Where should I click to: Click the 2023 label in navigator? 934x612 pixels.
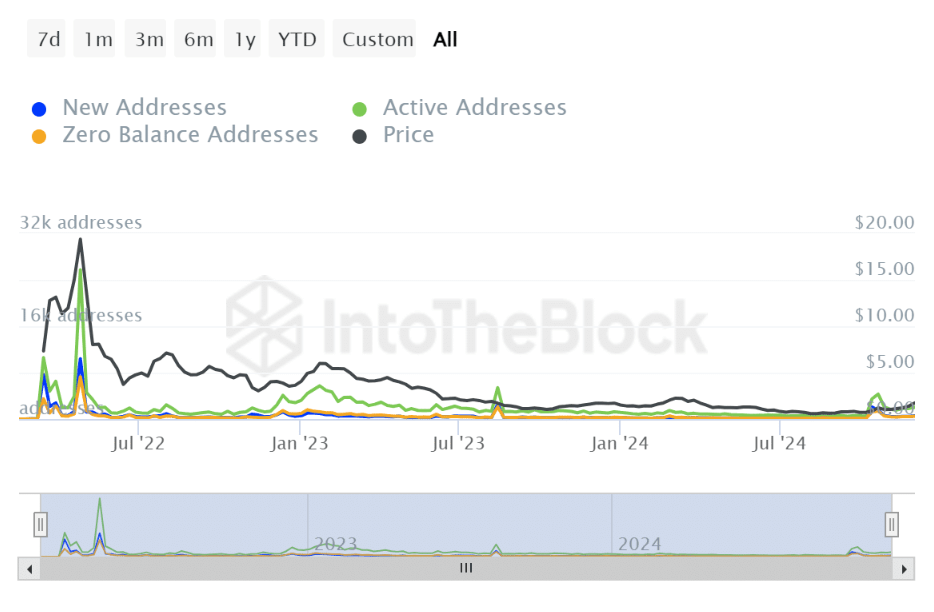click(335, 544)
